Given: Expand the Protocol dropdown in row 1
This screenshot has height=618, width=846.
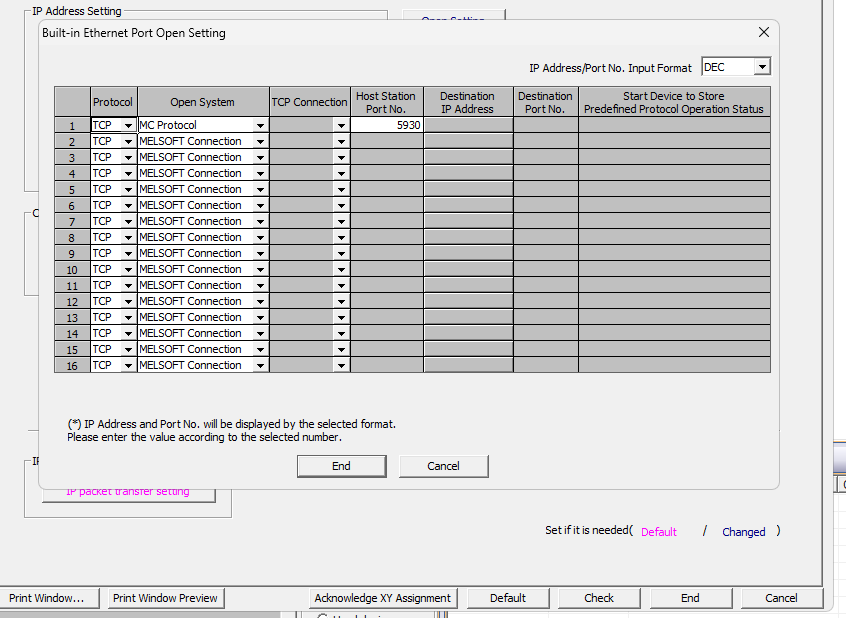Looking at the screenshot, I should click(x=128, y=126).
